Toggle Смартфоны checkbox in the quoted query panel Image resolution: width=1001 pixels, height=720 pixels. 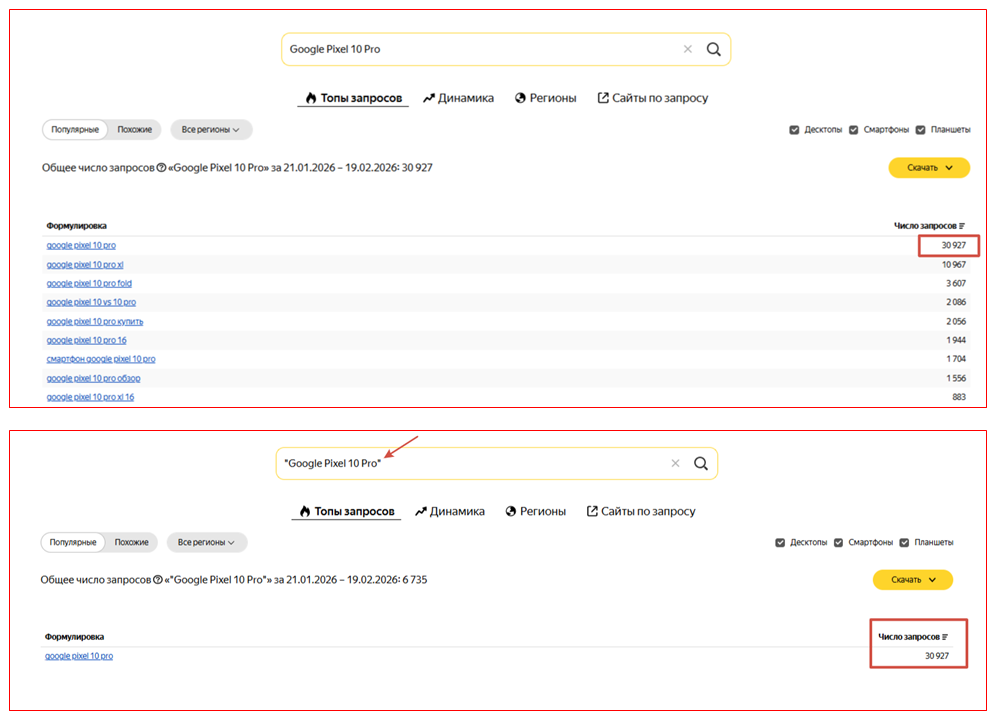[x=839, y=542]
